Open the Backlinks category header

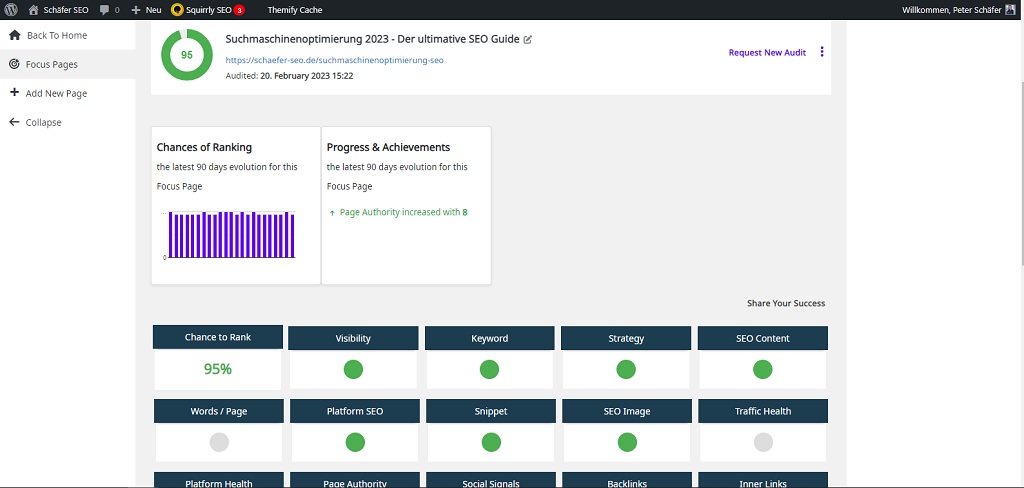(627, 480)
